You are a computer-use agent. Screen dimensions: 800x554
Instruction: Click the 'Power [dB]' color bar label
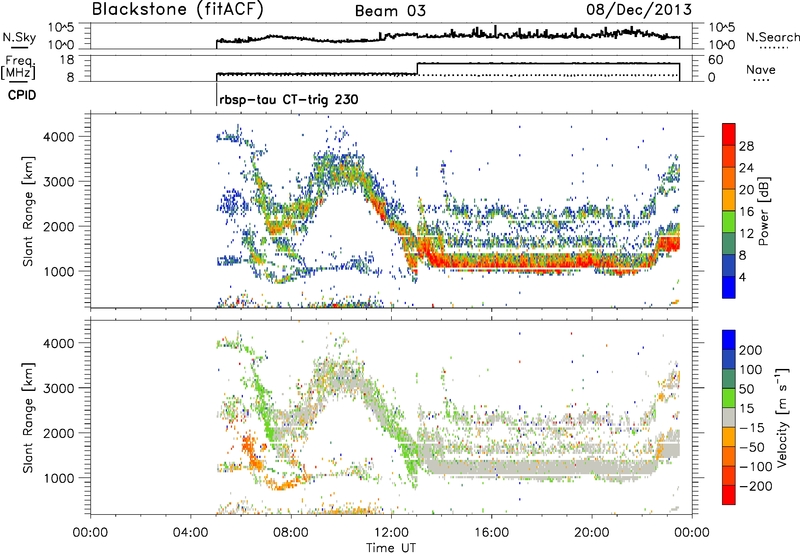tap(763, 211)
